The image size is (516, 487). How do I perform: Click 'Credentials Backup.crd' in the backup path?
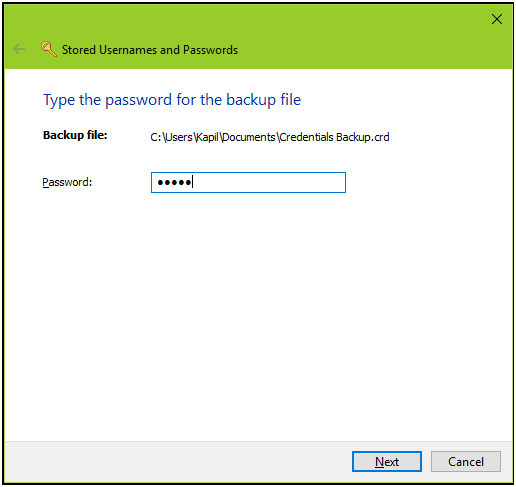(x=334, y=137)
